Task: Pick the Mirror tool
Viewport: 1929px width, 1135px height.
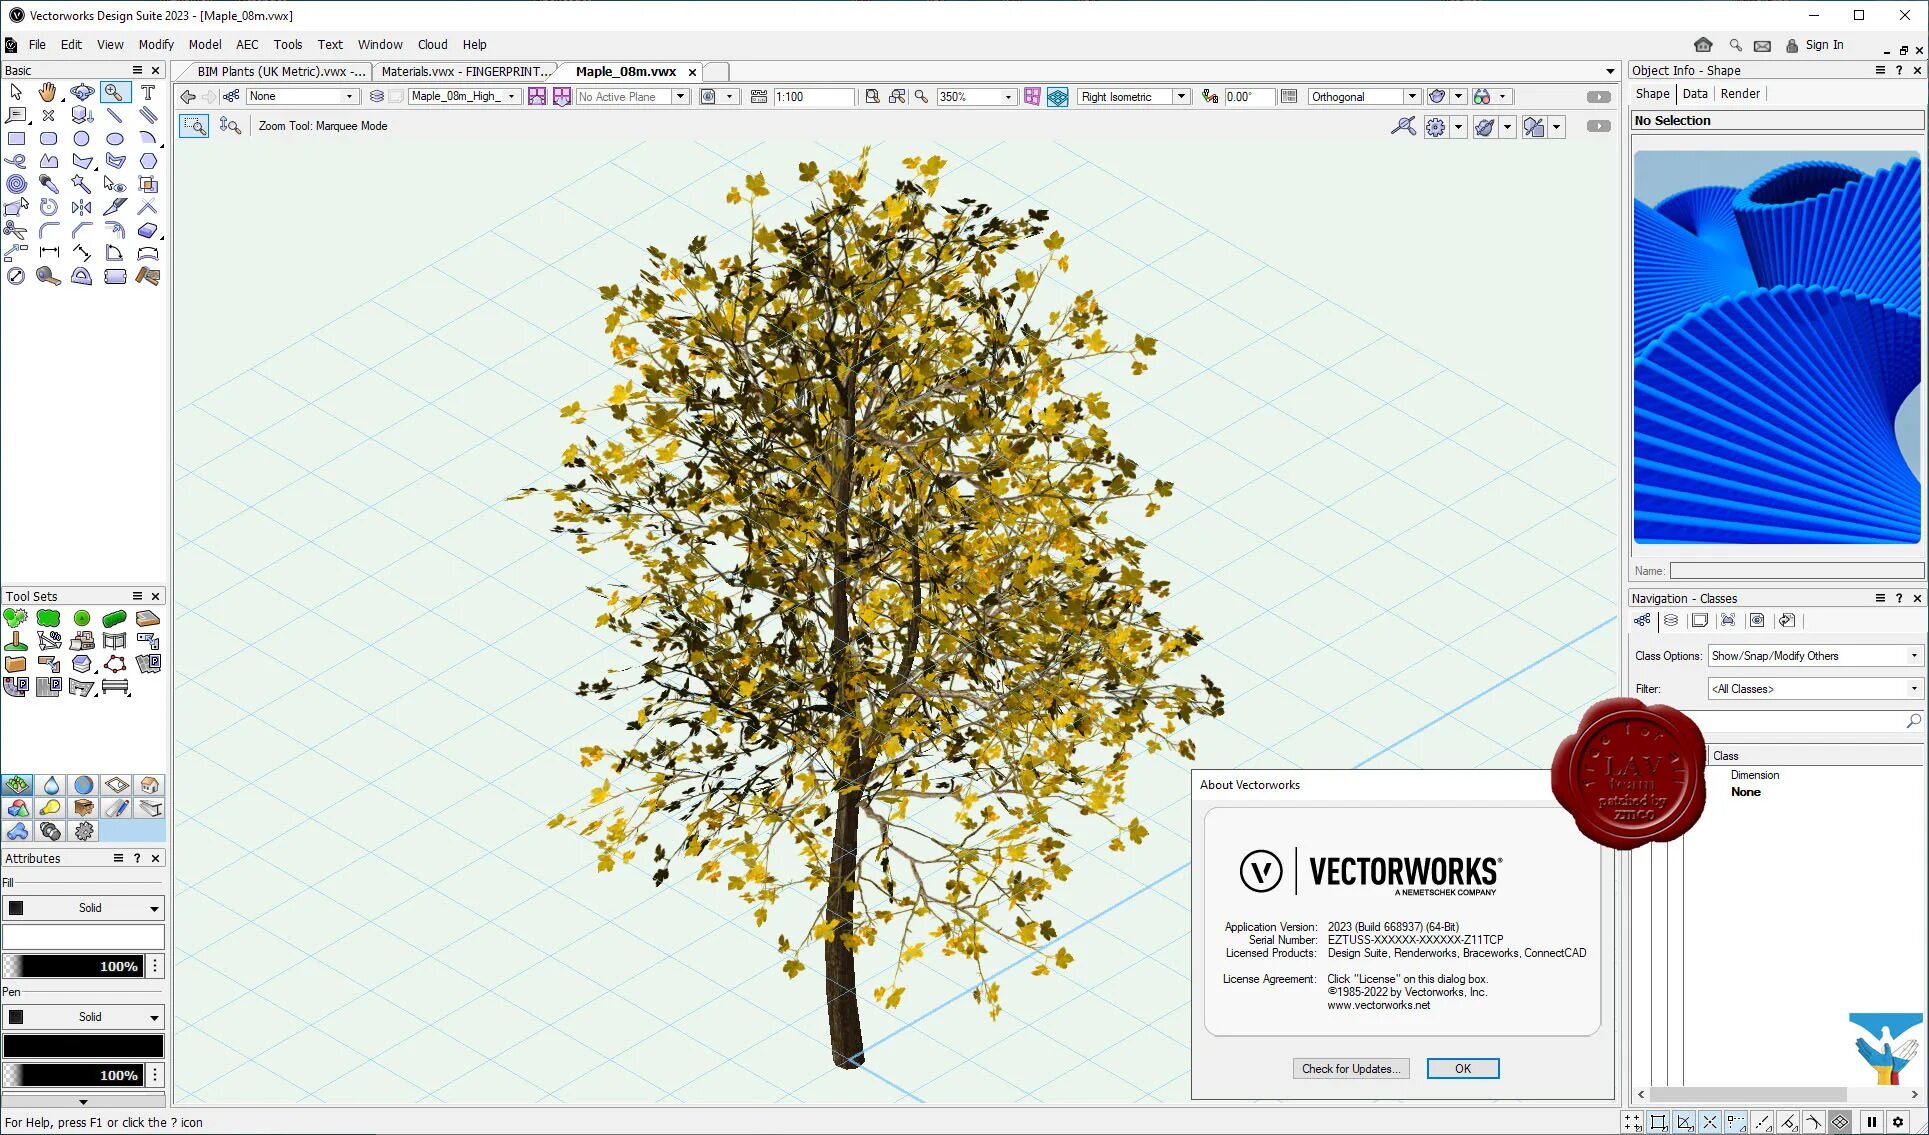Action: click(82, 207)
